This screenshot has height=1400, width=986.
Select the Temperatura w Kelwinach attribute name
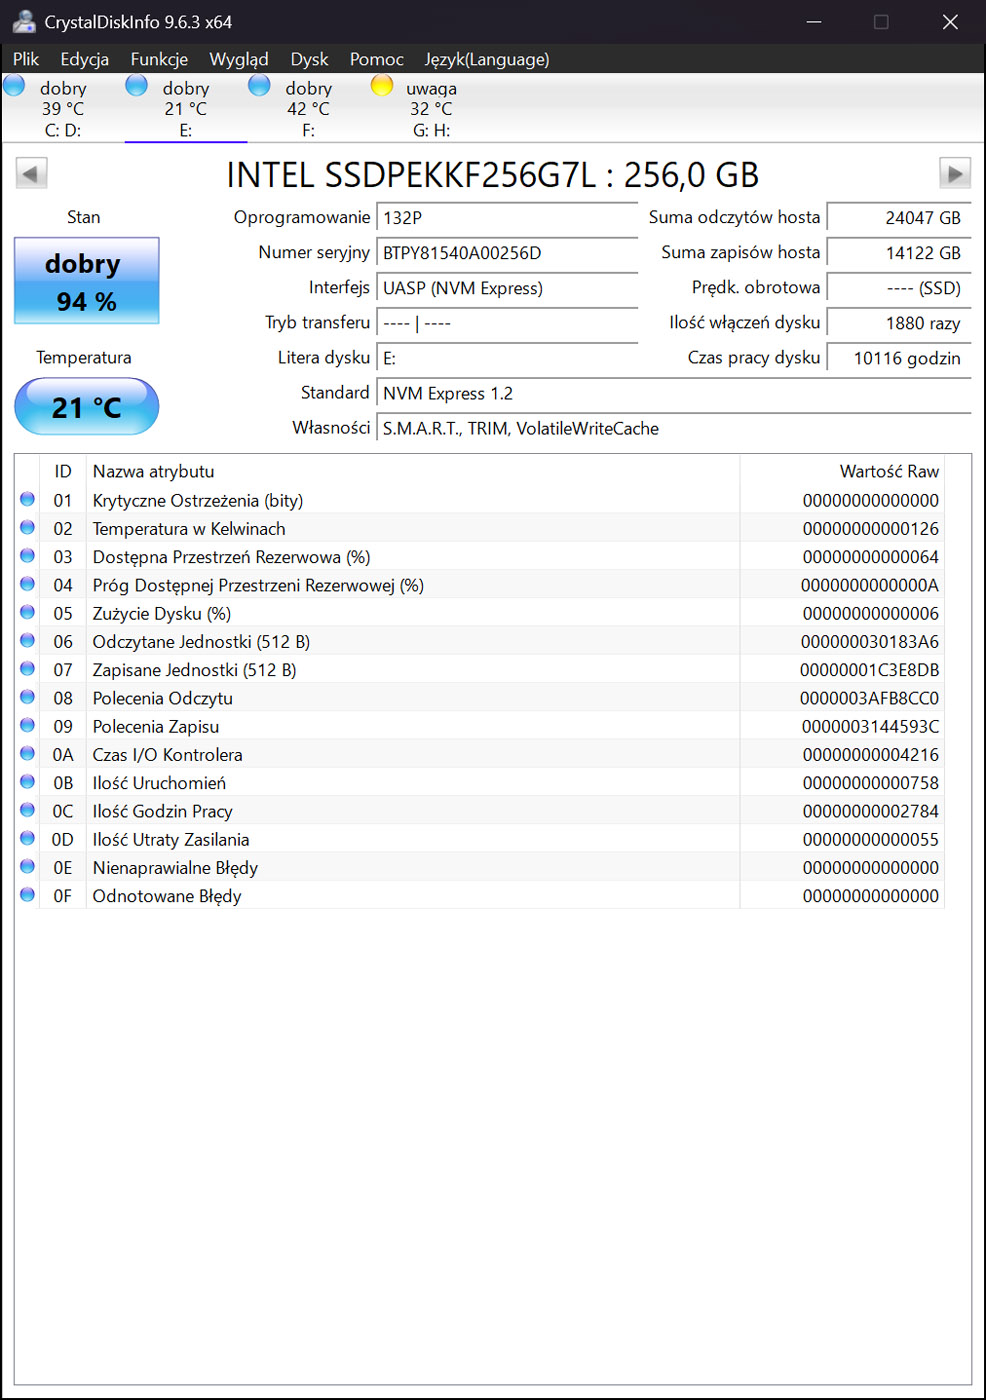click(189, 528)
